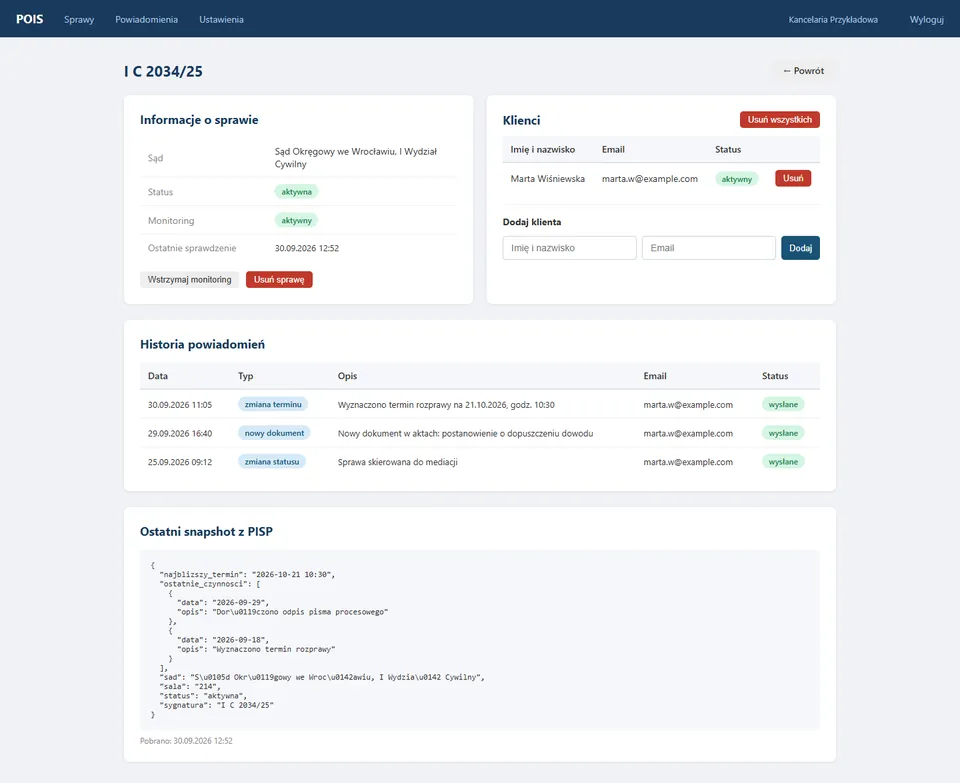Open Ustawienia in the top navigation

pos(221,20)
